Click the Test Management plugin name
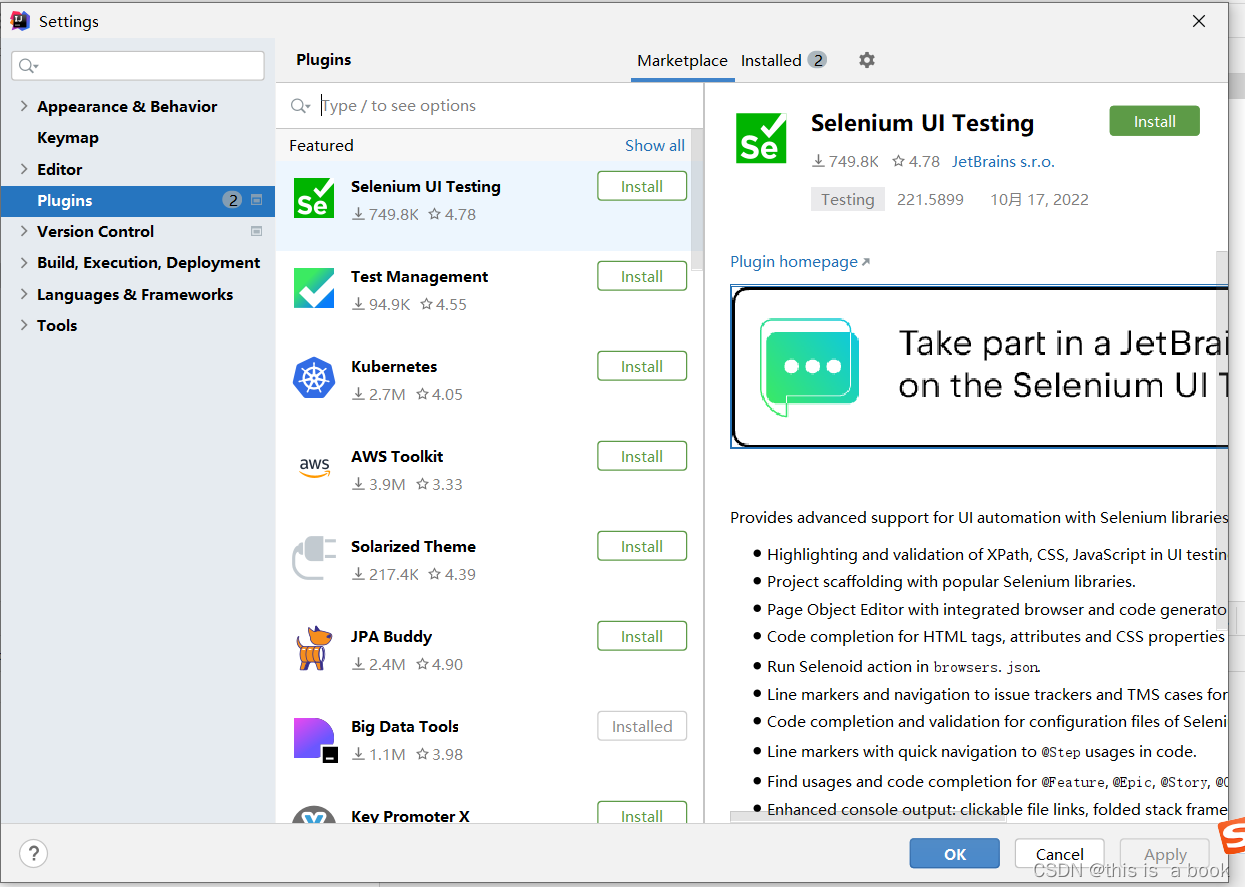 pos(419,276)
